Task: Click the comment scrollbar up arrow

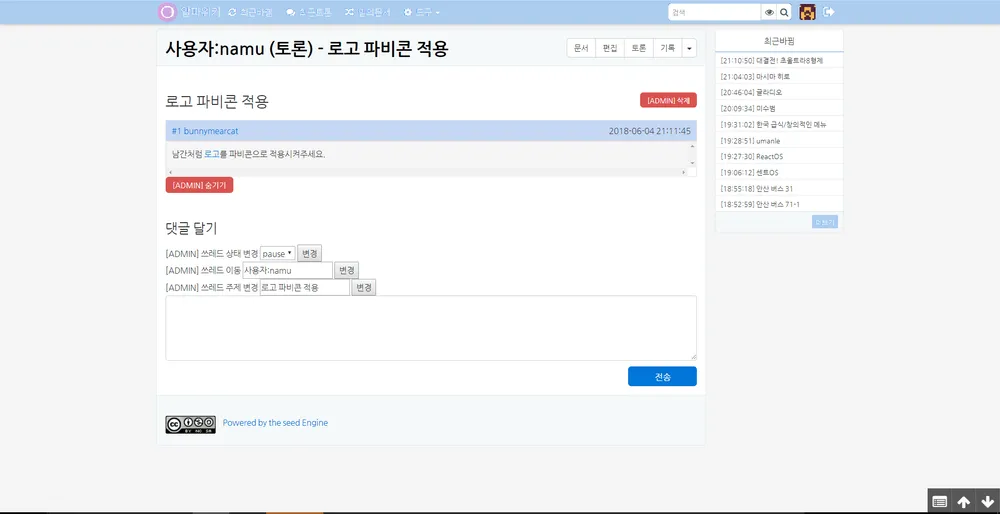Action: click(x=693, y=145)
